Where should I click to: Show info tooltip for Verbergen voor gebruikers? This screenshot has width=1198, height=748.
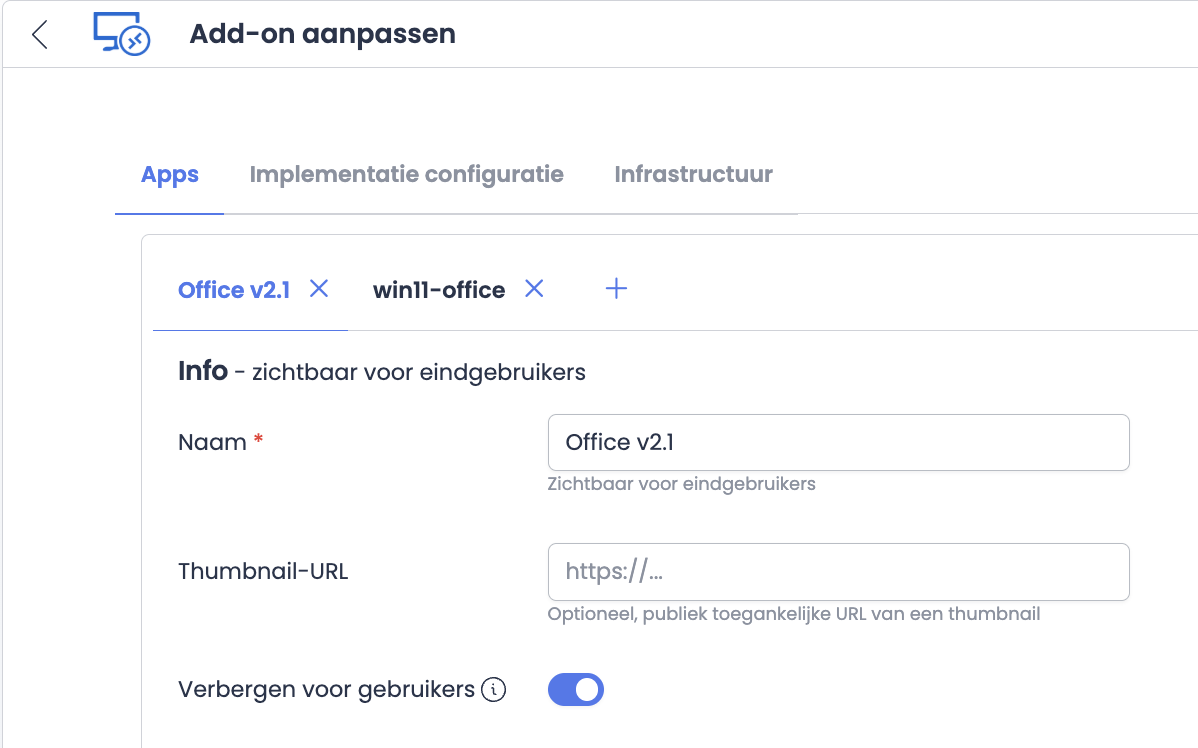(x=494, y=690)
